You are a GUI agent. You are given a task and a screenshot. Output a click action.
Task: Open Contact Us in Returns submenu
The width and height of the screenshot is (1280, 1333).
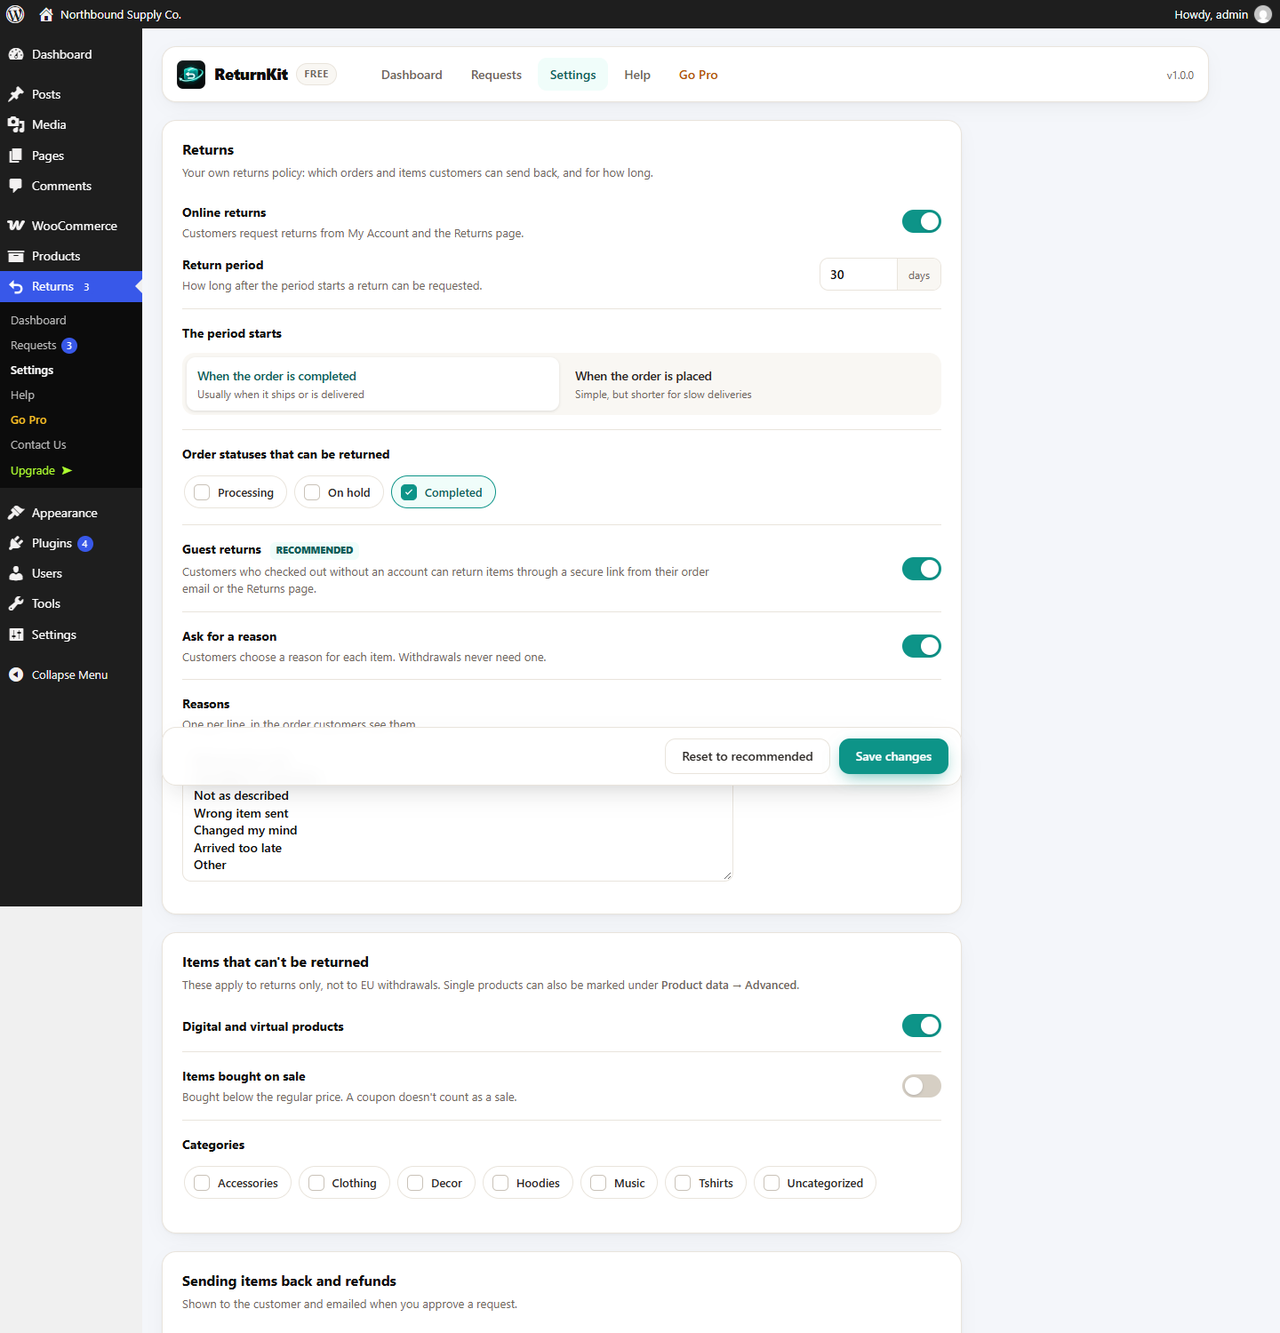(x=38, y=445)
